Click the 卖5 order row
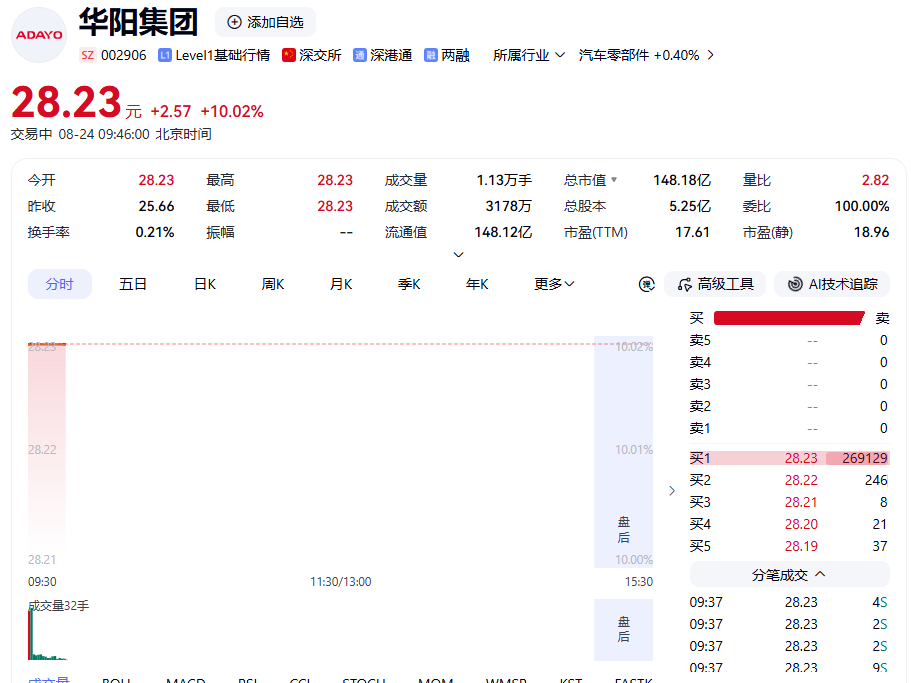911x683 pixels. click(x=789, y=340)
